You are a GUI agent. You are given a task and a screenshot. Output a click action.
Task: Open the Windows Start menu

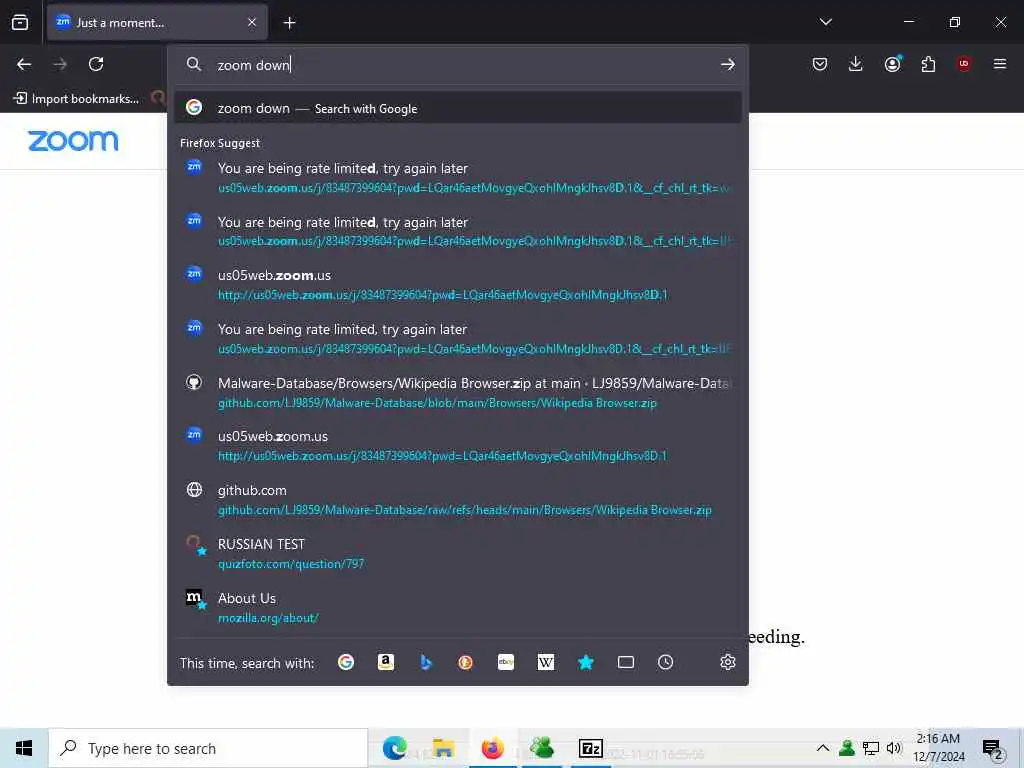tap(24, 748)
